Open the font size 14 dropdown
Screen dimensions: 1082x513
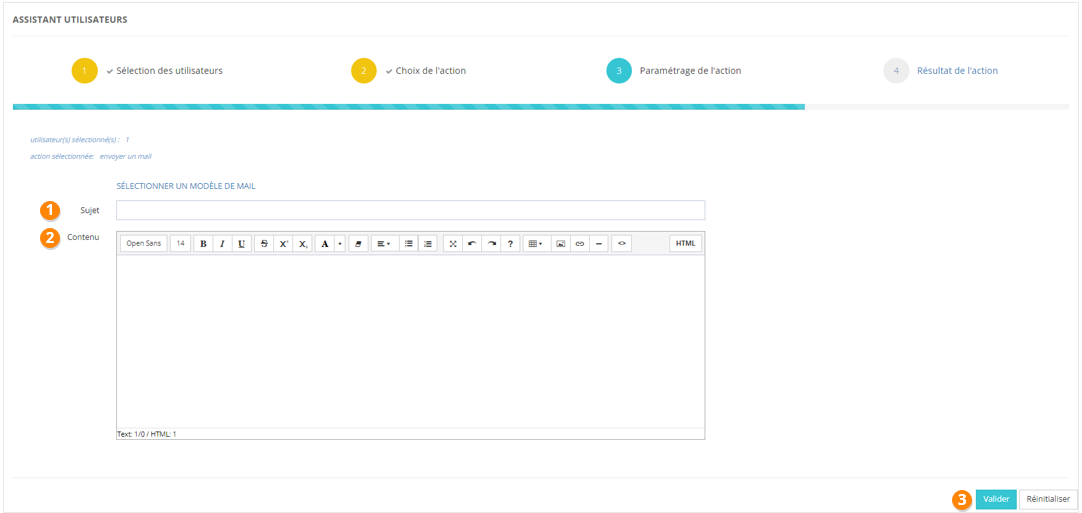(181, 243)
